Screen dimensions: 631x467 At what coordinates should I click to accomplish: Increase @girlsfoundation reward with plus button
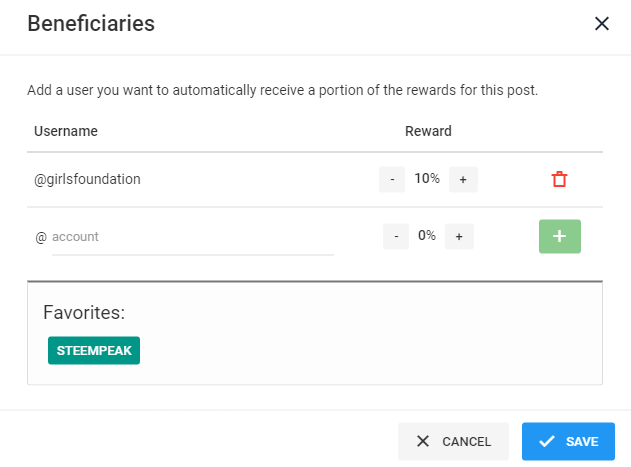coord(463,179)
